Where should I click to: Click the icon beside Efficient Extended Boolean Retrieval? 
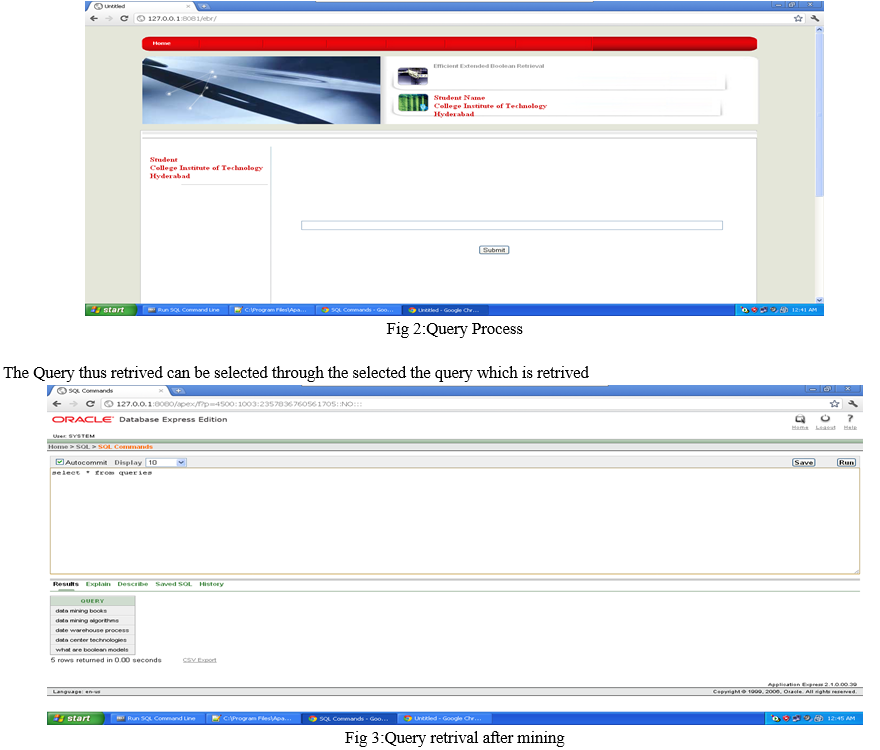pyautogui.click(x=412, y=75)
